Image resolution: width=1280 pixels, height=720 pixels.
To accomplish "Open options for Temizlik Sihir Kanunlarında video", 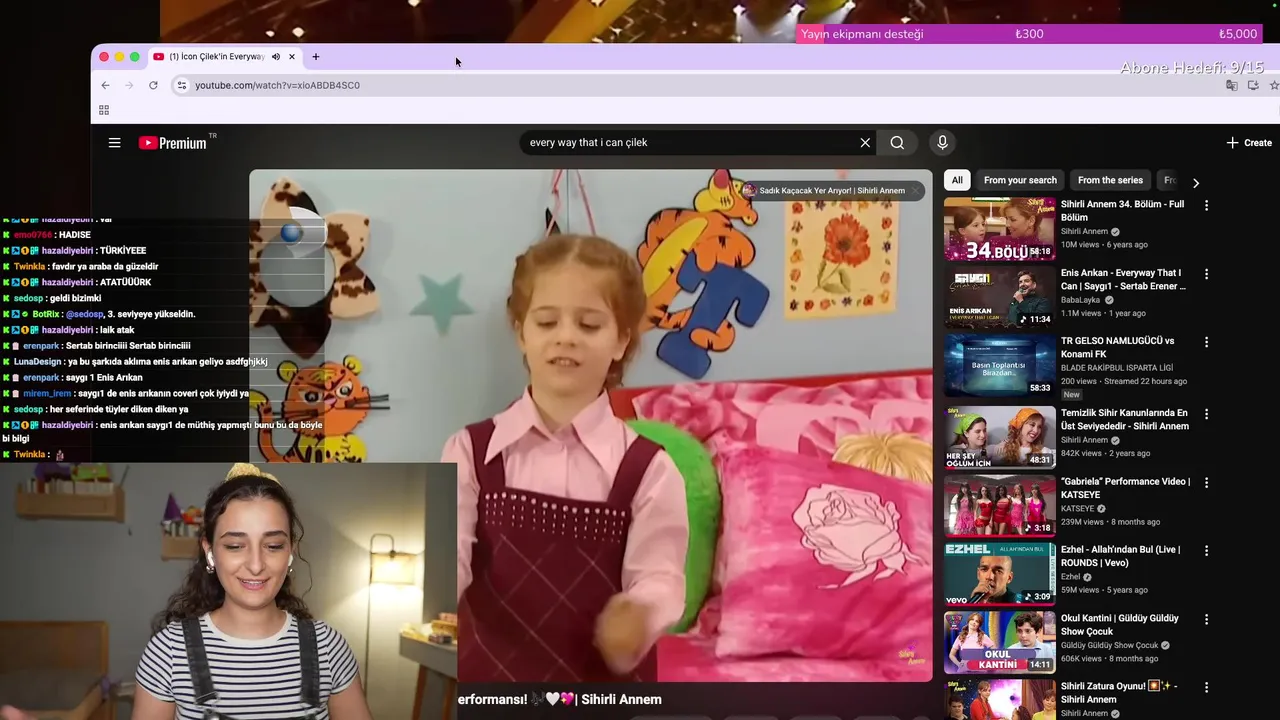I will click(1206, 414).
